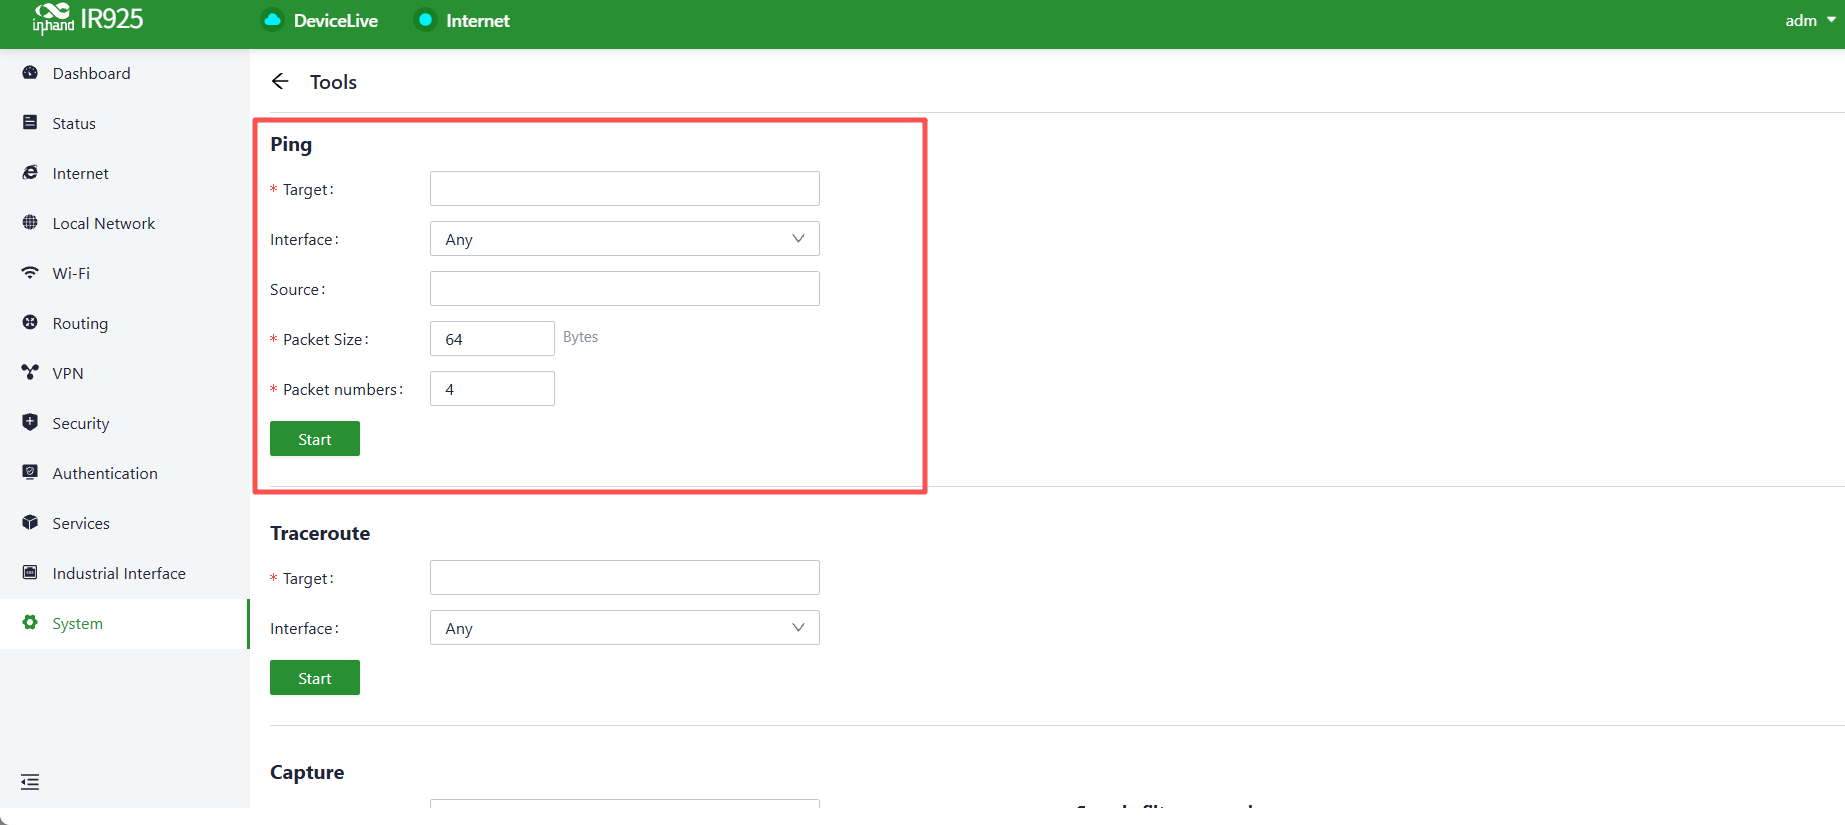Open the Authentication menu item
Screen dimensions: 1845x825
(124, 473)
